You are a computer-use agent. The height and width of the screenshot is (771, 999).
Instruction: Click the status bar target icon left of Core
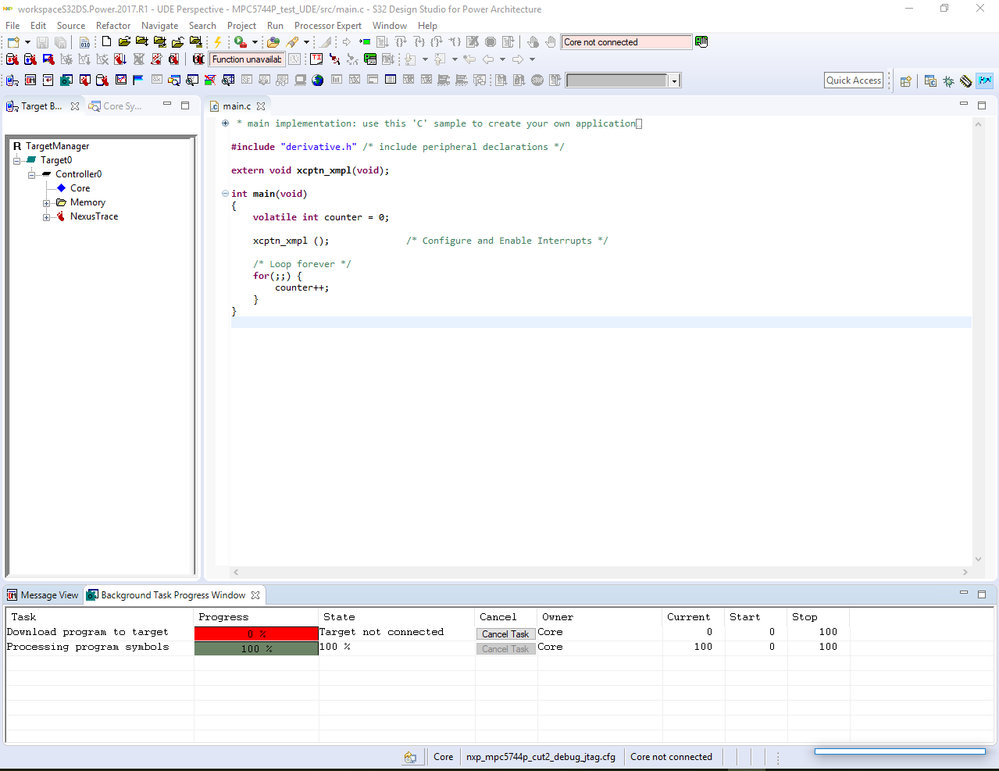[411, 757]
